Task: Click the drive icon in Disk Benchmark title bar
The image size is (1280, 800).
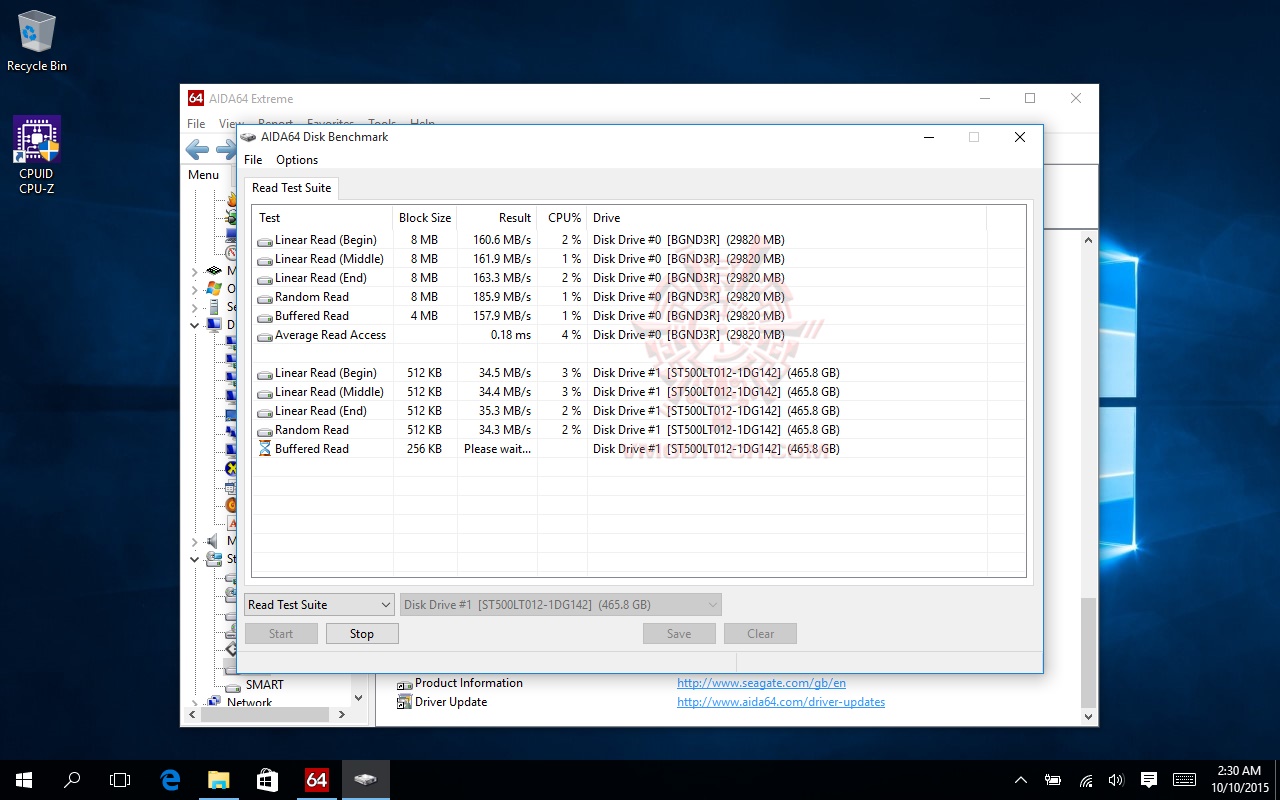Action: [249, 137]
